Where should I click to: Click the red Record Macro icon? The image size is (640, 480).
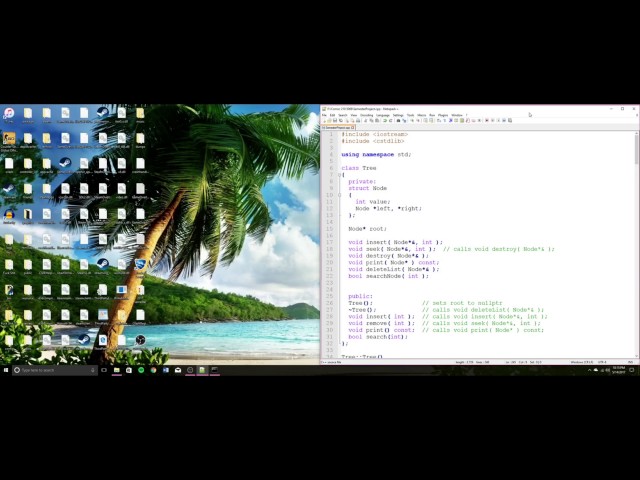(487, 120)
